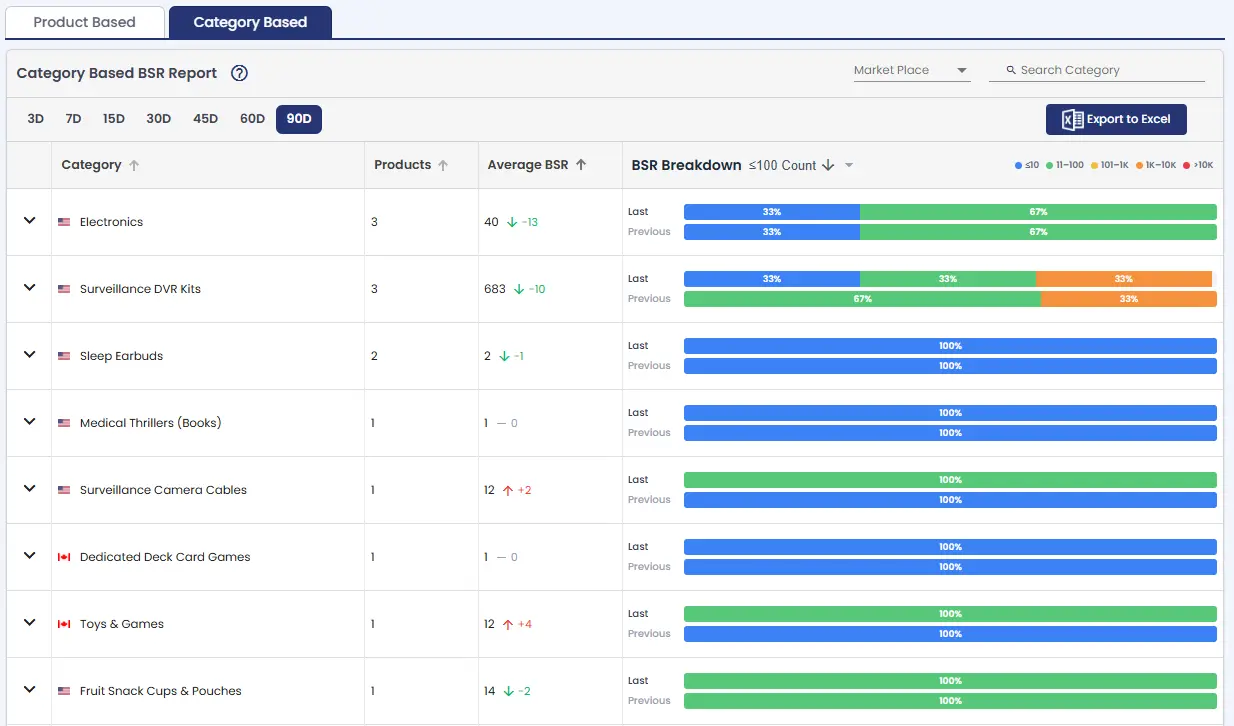The width and height of the screenshot is (1234, 726).
Task: Click the US flag beside Sleep Earbuds
Action: point(64,356)
